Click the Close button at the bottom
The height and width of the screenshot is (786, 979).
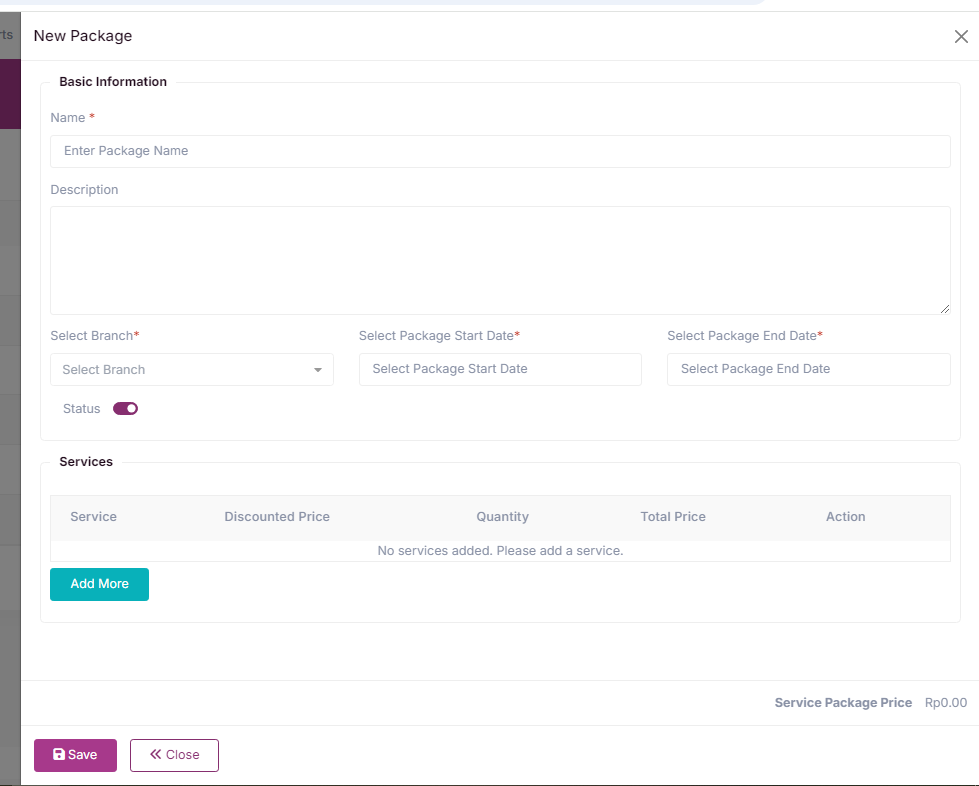coord(174,755)
